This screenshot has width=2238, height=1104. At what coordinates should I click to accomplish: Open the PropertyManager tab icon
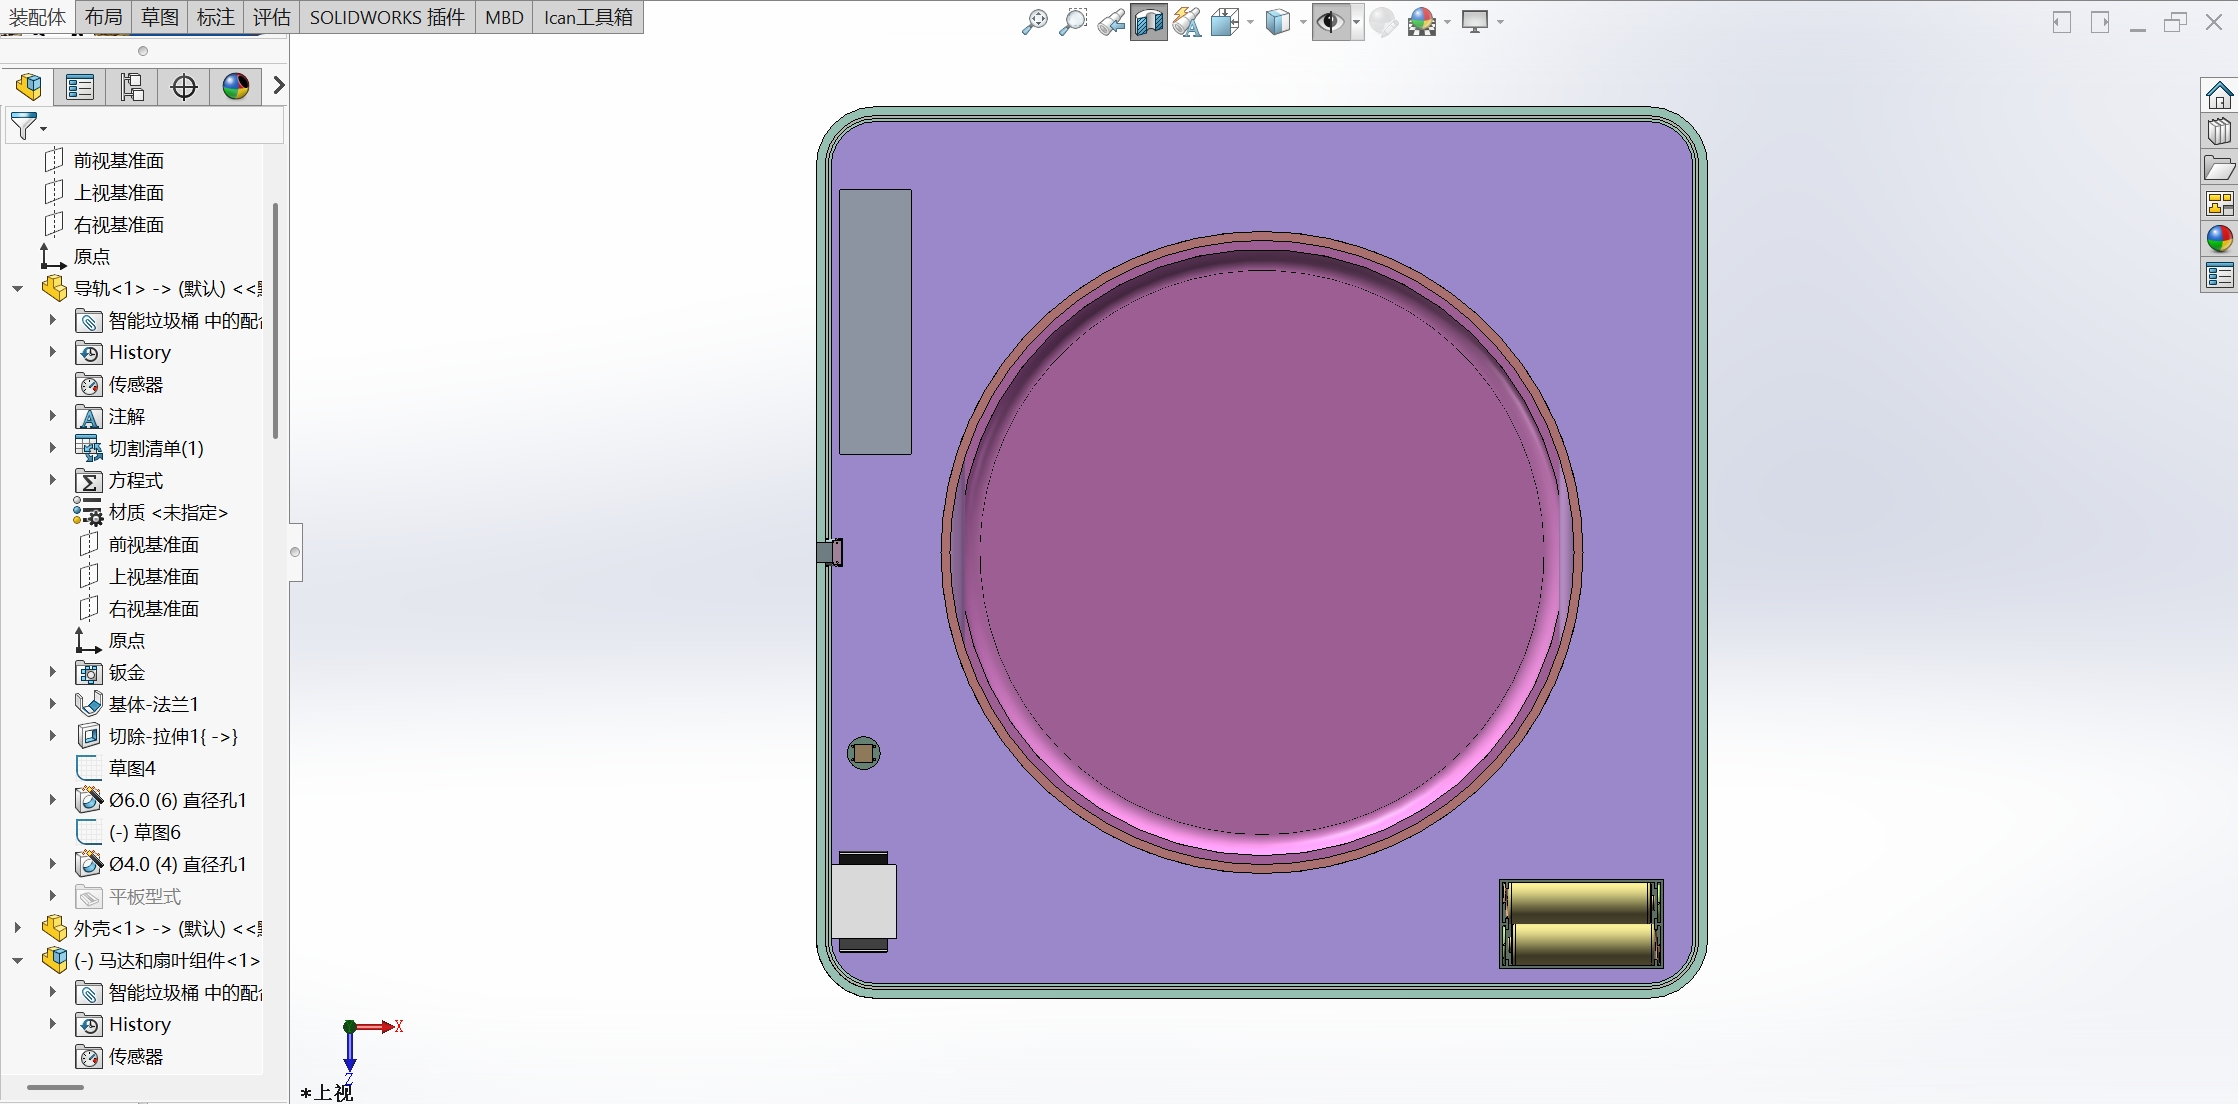click(x=80, y=87)
